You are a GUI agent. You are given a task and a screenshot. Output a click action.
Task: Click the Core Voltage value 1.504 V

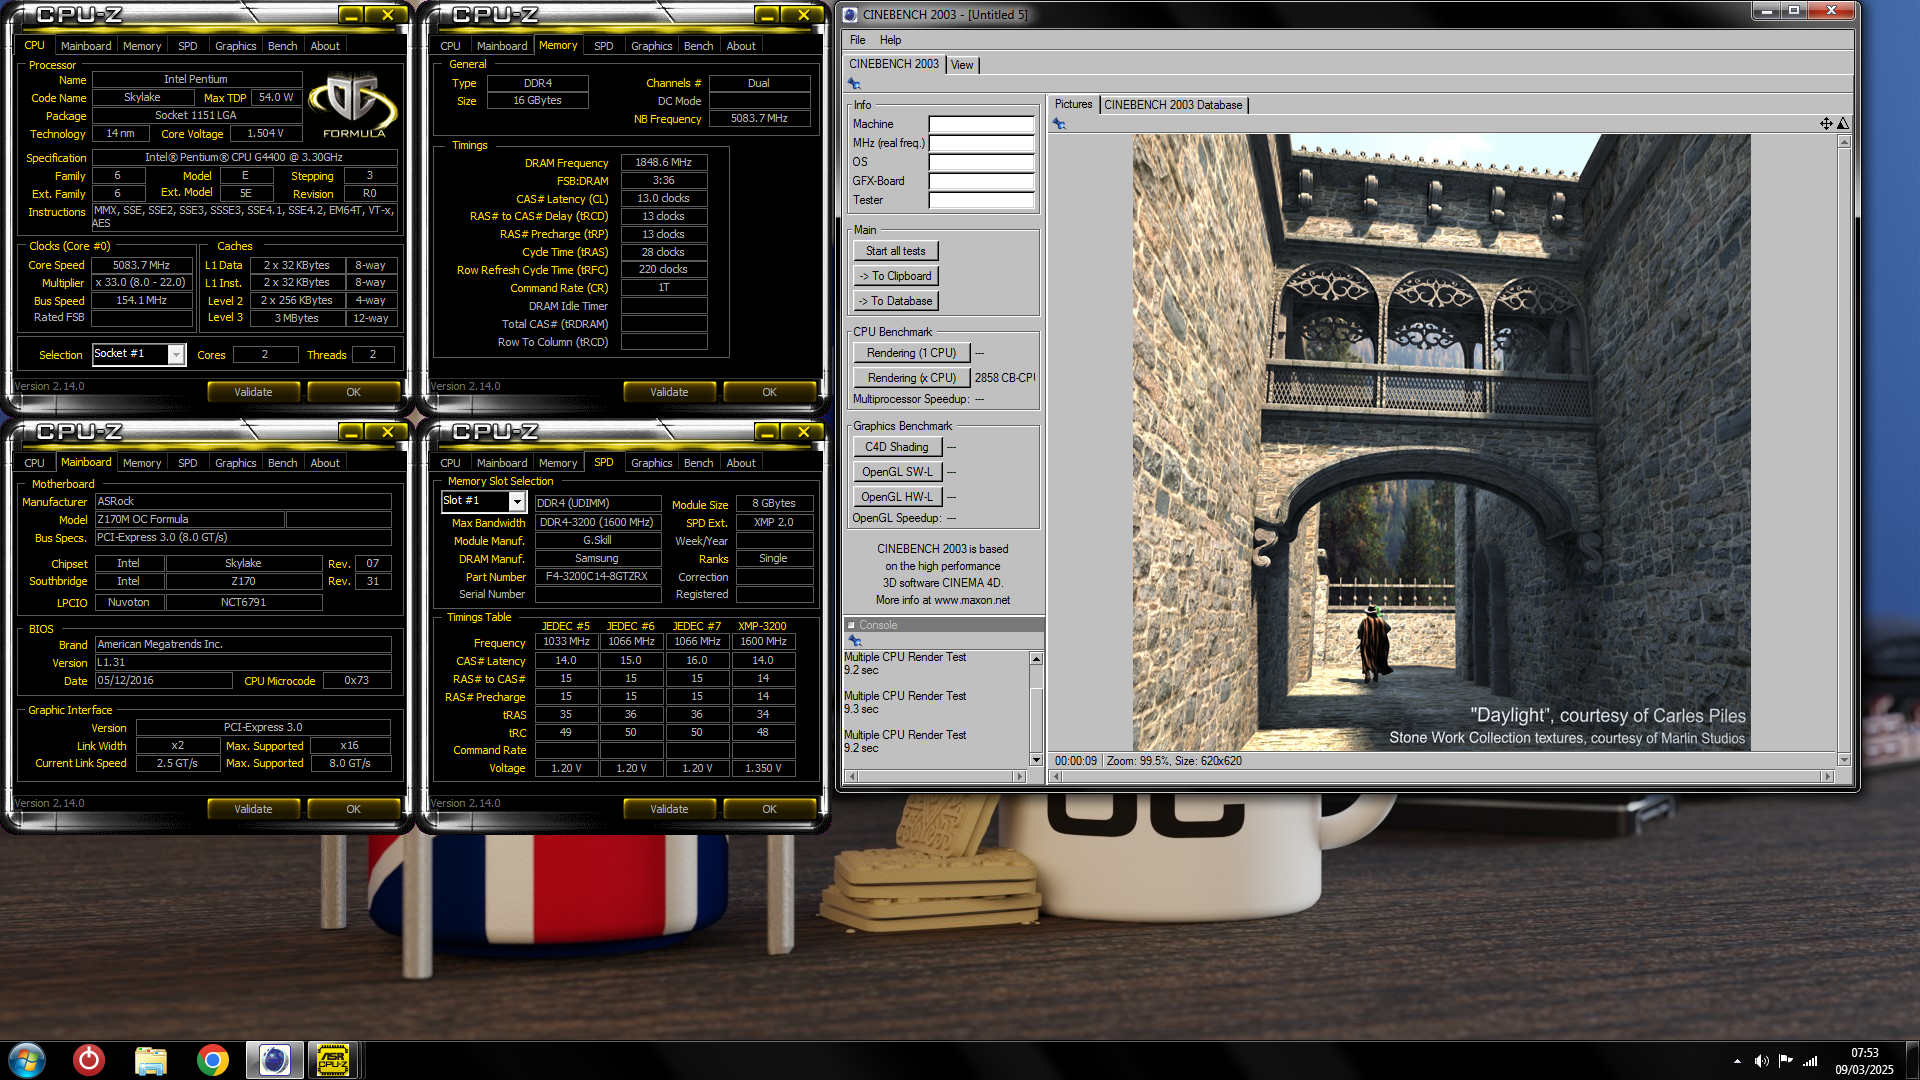click(x=265, y=134)
